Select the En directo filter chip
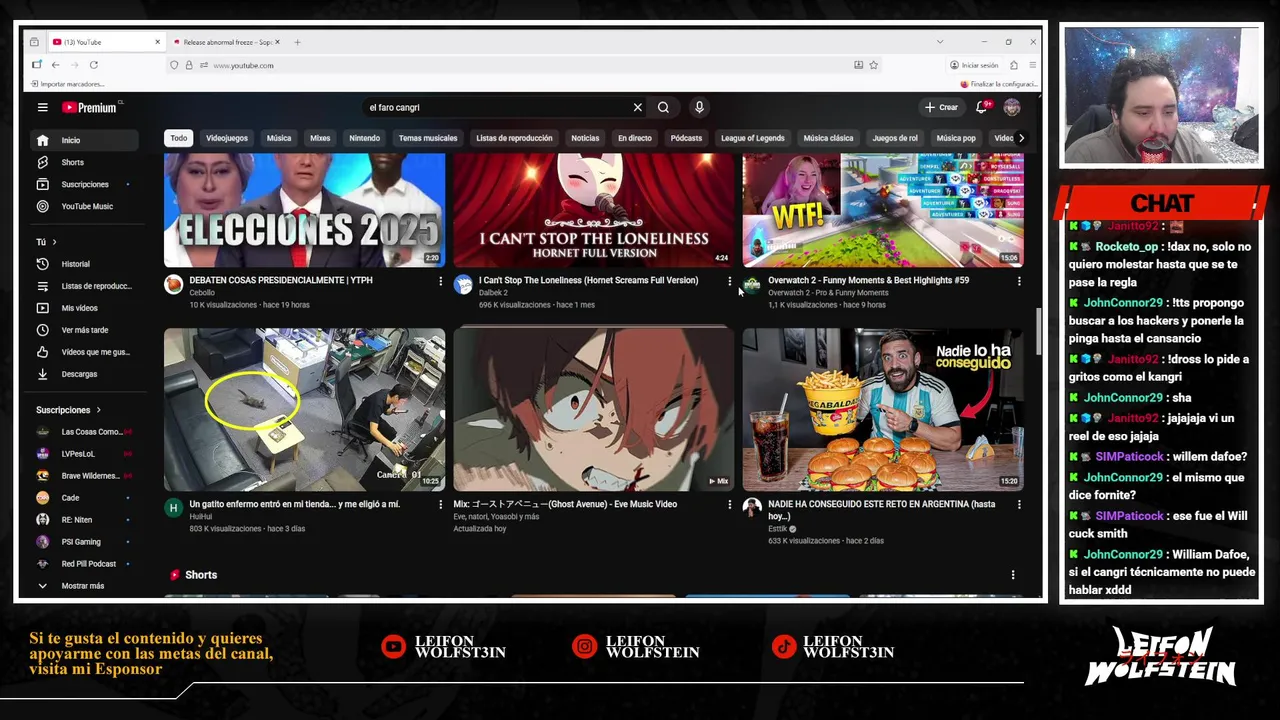 pyautogui.click(x=634, y=138)
